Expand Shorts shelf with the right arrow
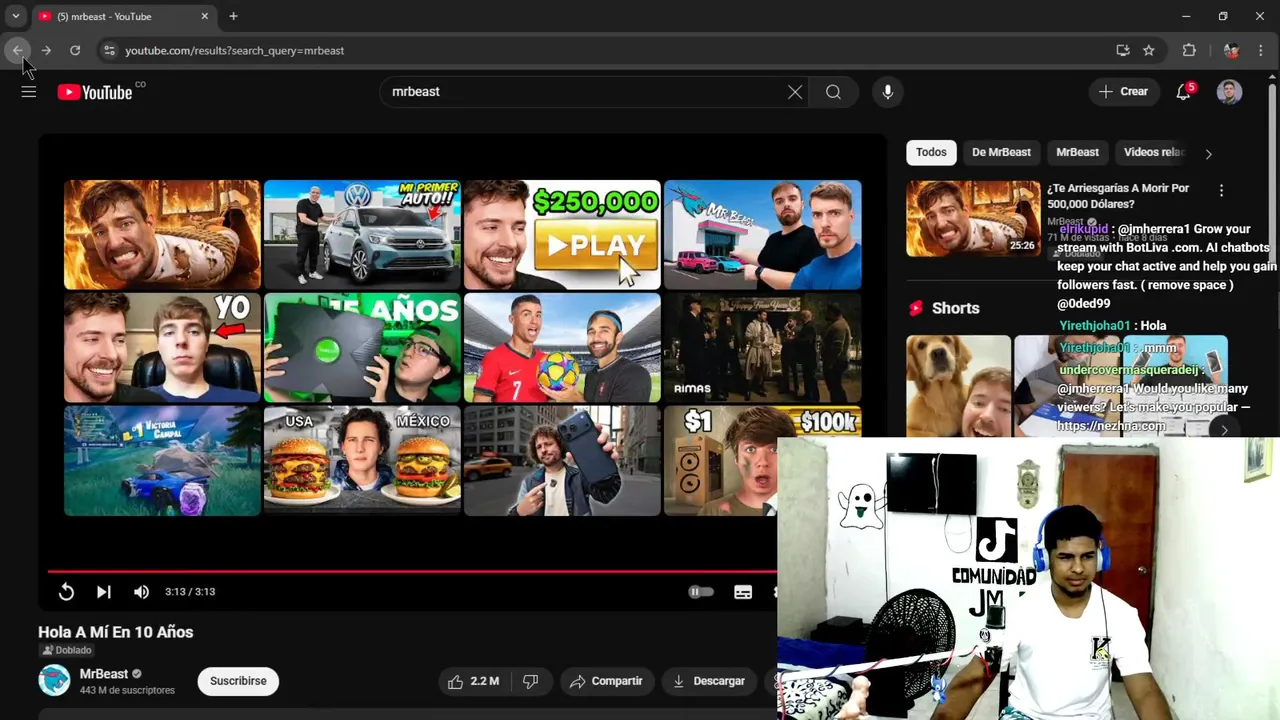1280x720 pixels. [x=1224, y=429]
